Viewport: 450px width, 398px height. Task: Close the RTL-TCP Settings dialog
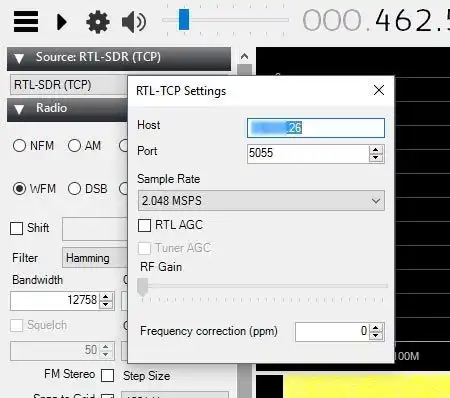(x=379, y=90)
